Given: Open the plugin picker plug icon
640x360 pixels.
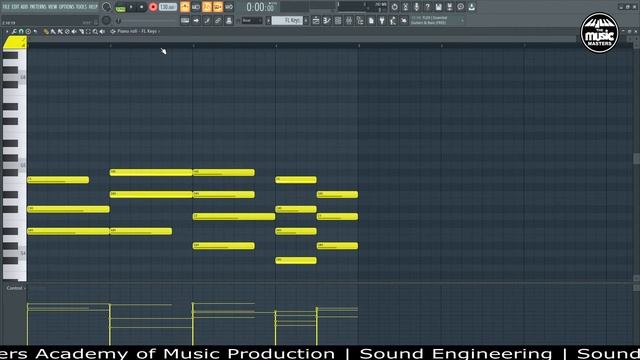Looking at the screenshot, I should pyautogui.click(x=382, y=20).
